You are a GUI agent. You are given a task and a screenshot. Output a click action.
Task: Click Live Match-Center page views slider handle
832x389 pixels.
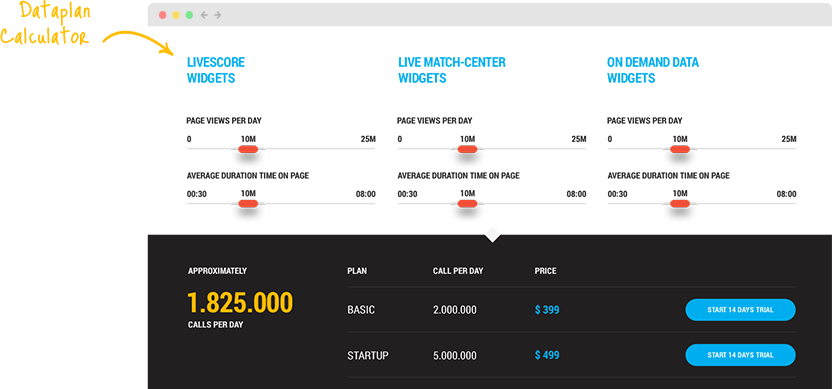[x=467, y=149]
